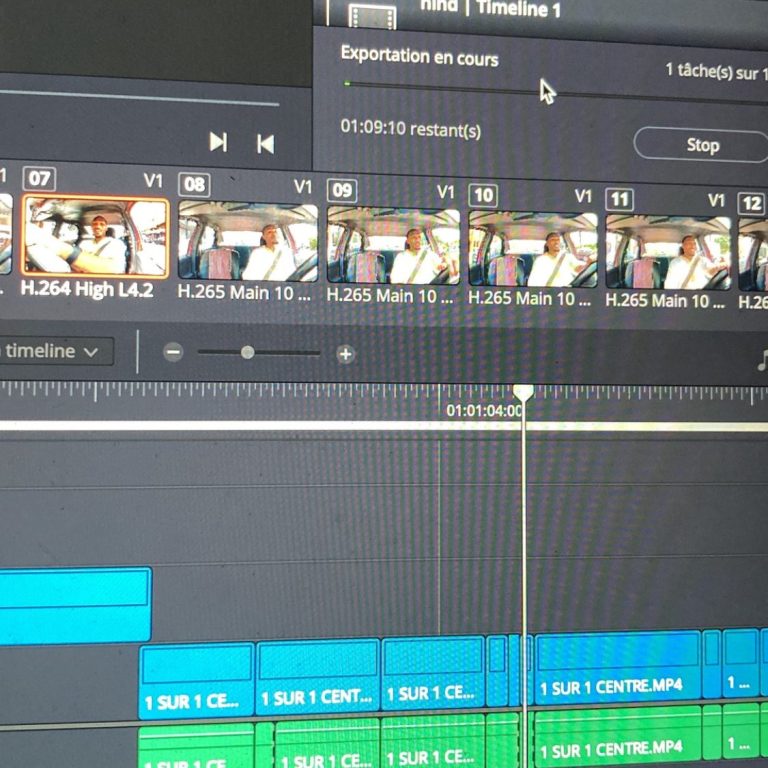The height and width of the screenshot is (768, 768).
Task: Click the skip-to-next clip icon
Action: (x=218, y=143)
